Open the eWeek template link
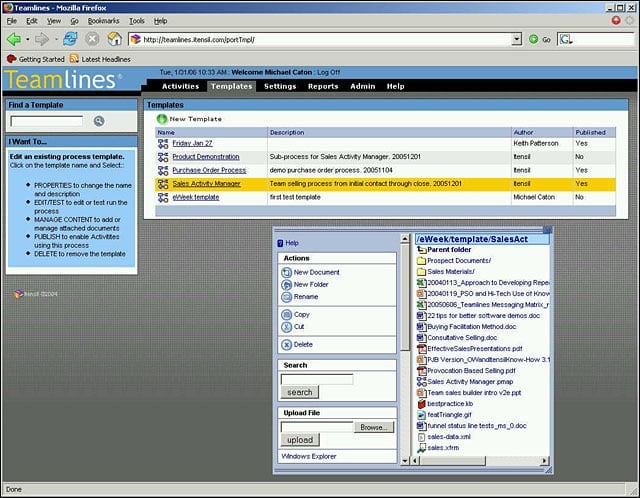640x498 pixels. click(x=196, y=197)
